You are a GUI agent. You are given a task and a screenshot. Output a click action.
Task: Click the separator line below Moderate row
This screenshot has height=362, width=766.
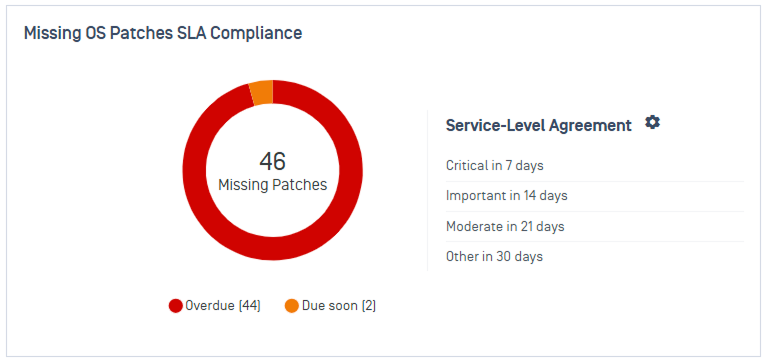(x=595, y=241)
